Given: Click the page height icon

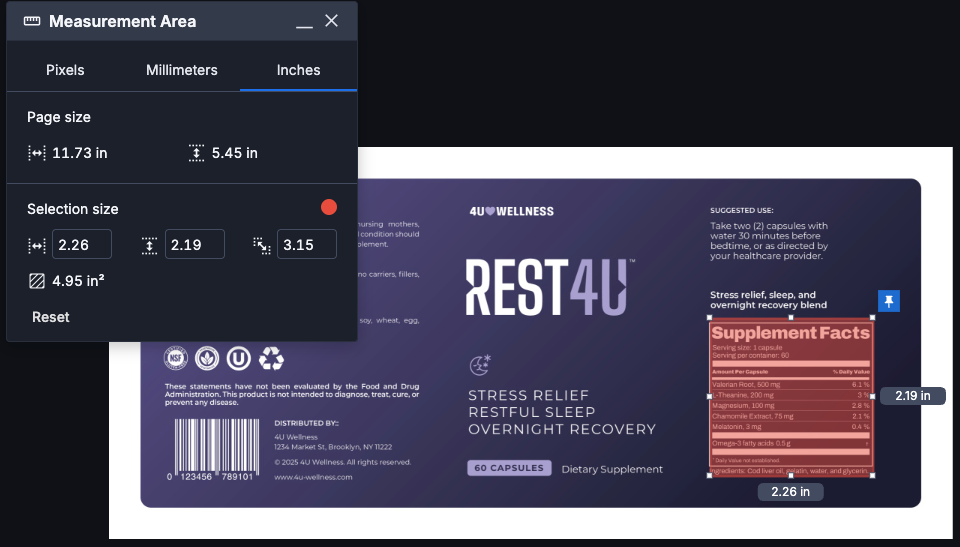Looking at the screenshot, I should pyautogui.click(x=196, y=153).
